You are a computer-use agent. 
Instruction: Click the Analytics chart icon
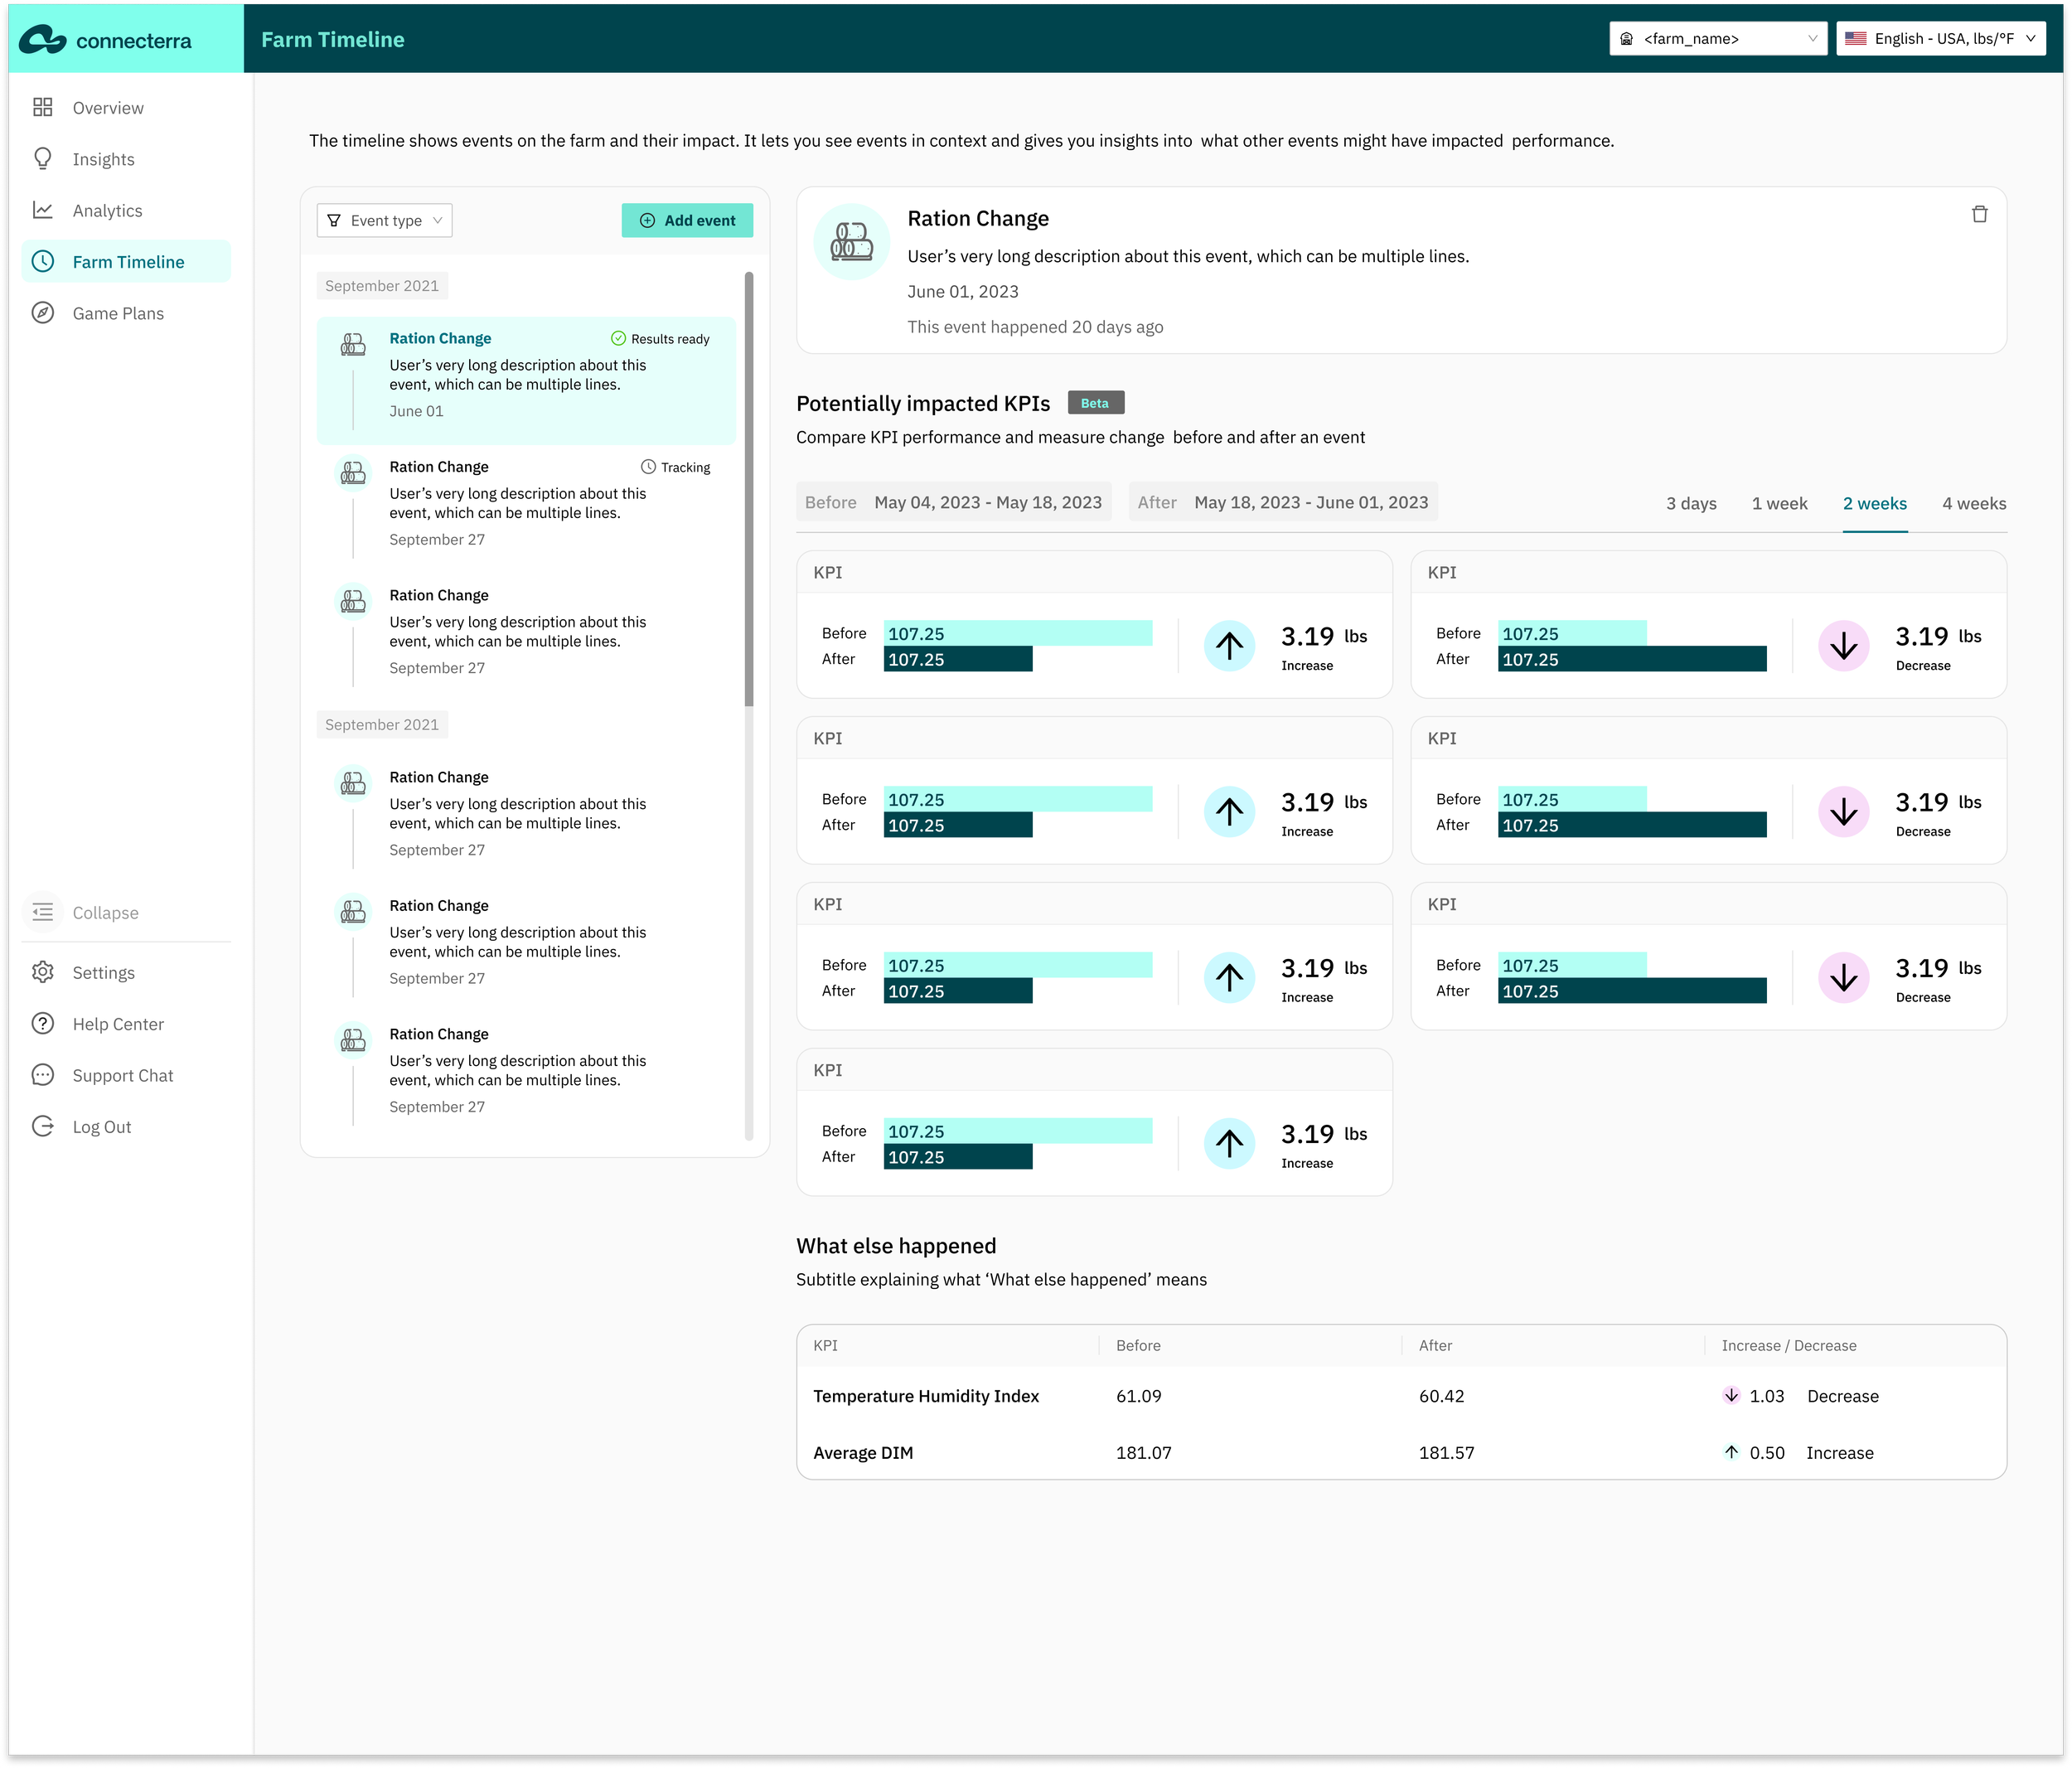point(43,210)
